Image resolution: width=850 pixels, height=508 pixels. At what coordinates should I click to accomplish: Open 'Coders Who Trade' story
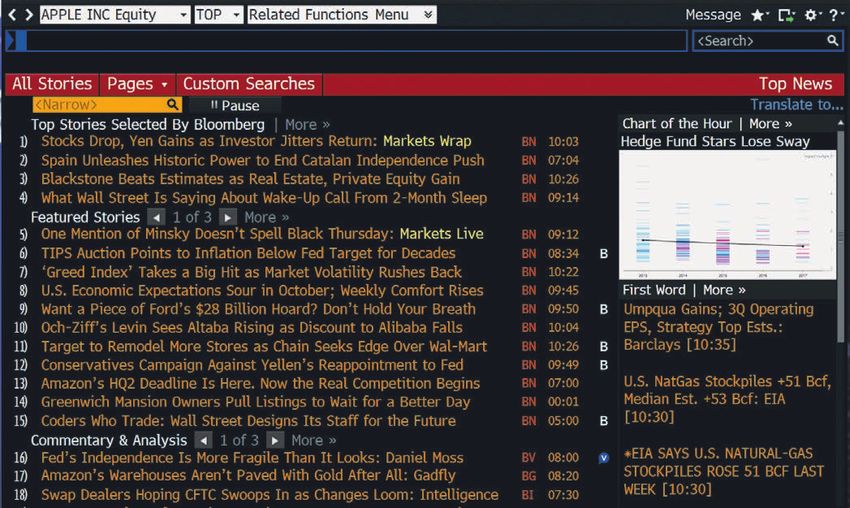pyautogui.click(x=248, y=421)
